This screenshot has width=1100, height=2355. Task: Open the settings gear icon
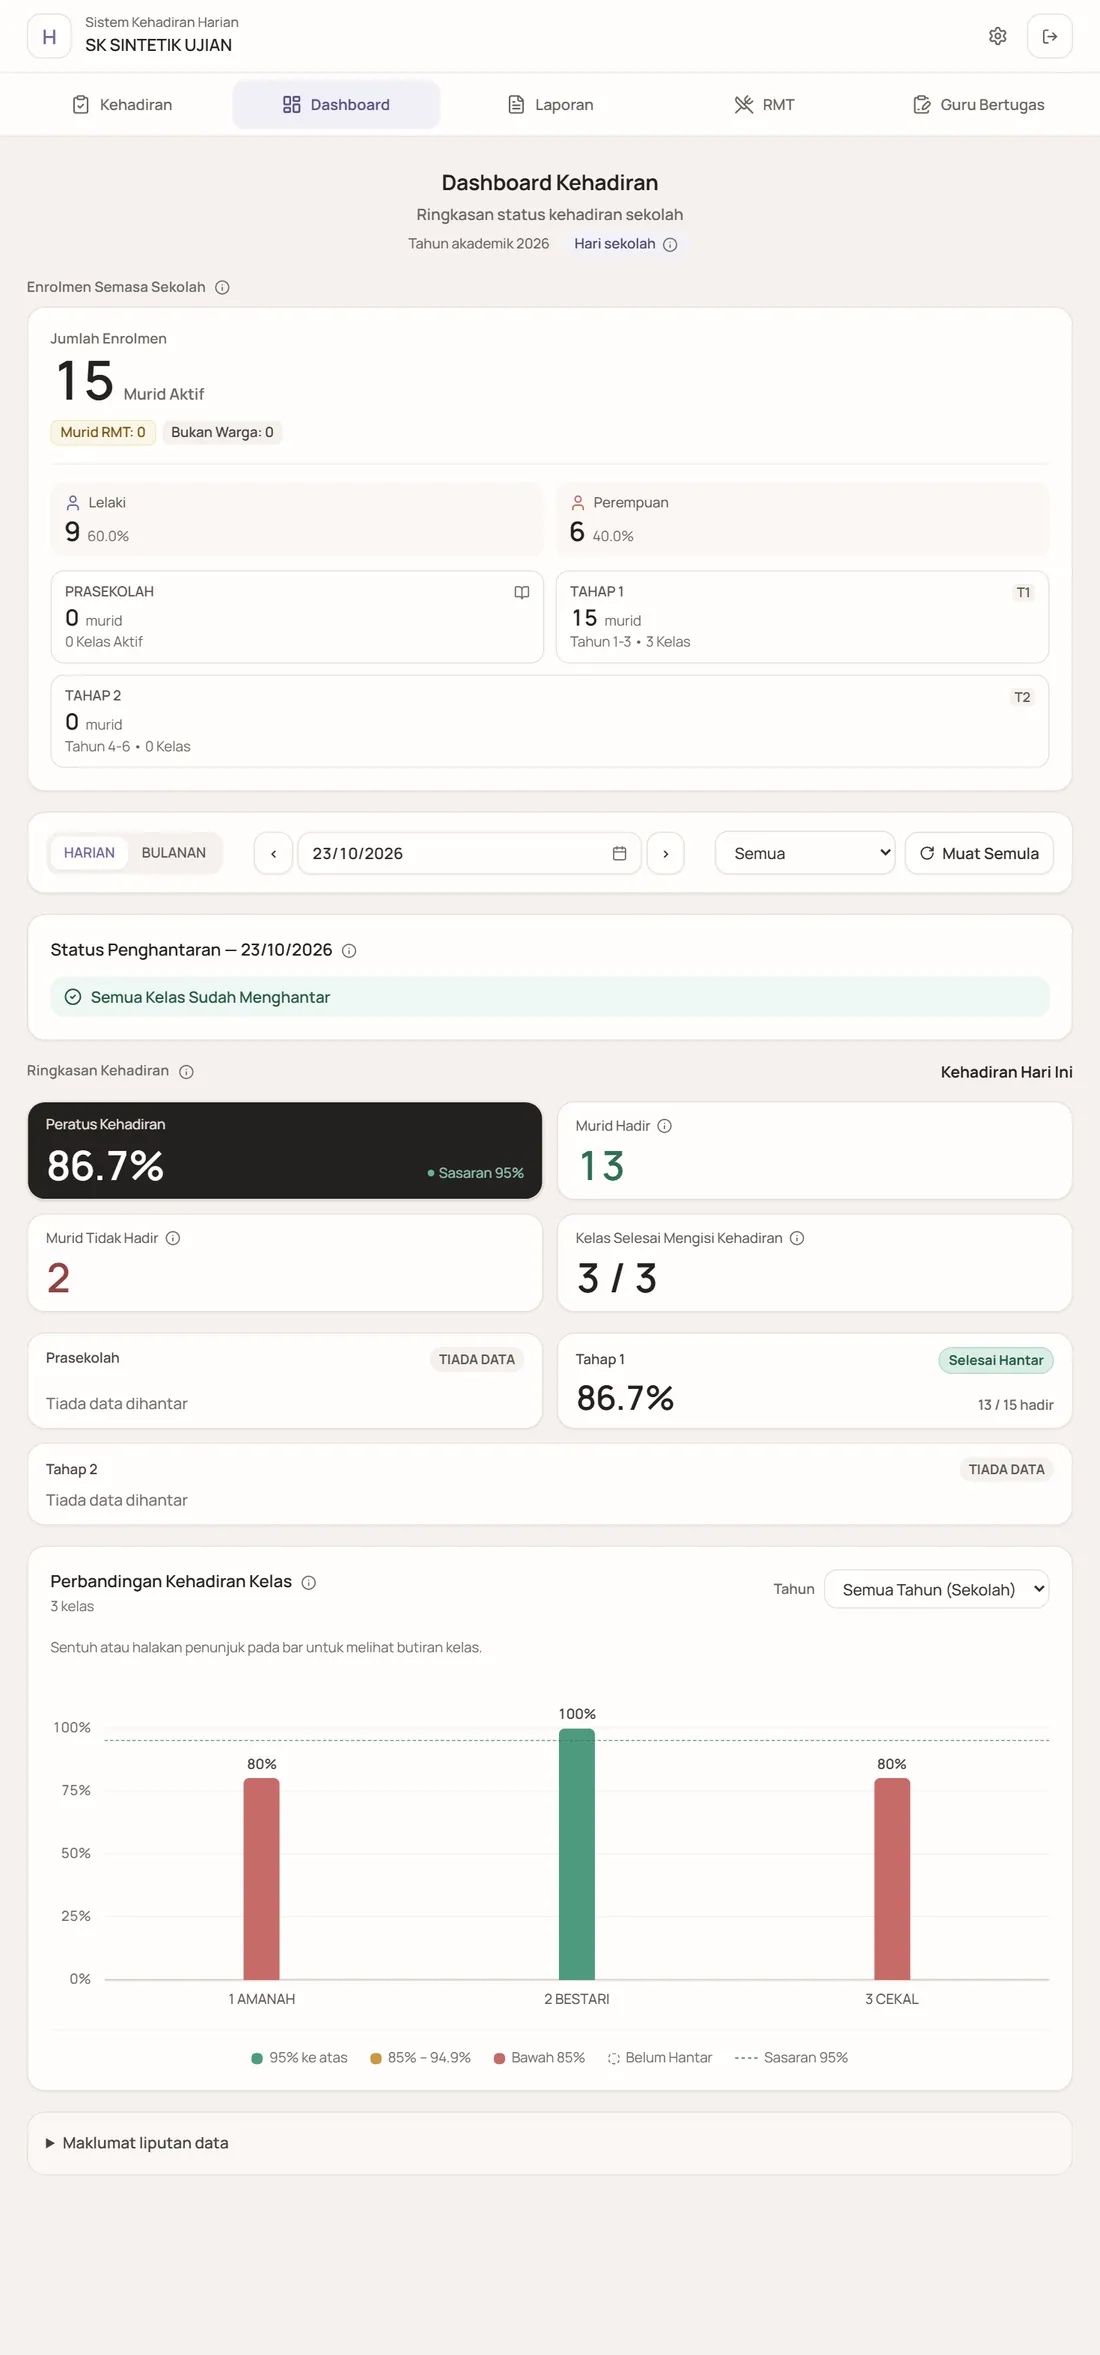point(997,36)
